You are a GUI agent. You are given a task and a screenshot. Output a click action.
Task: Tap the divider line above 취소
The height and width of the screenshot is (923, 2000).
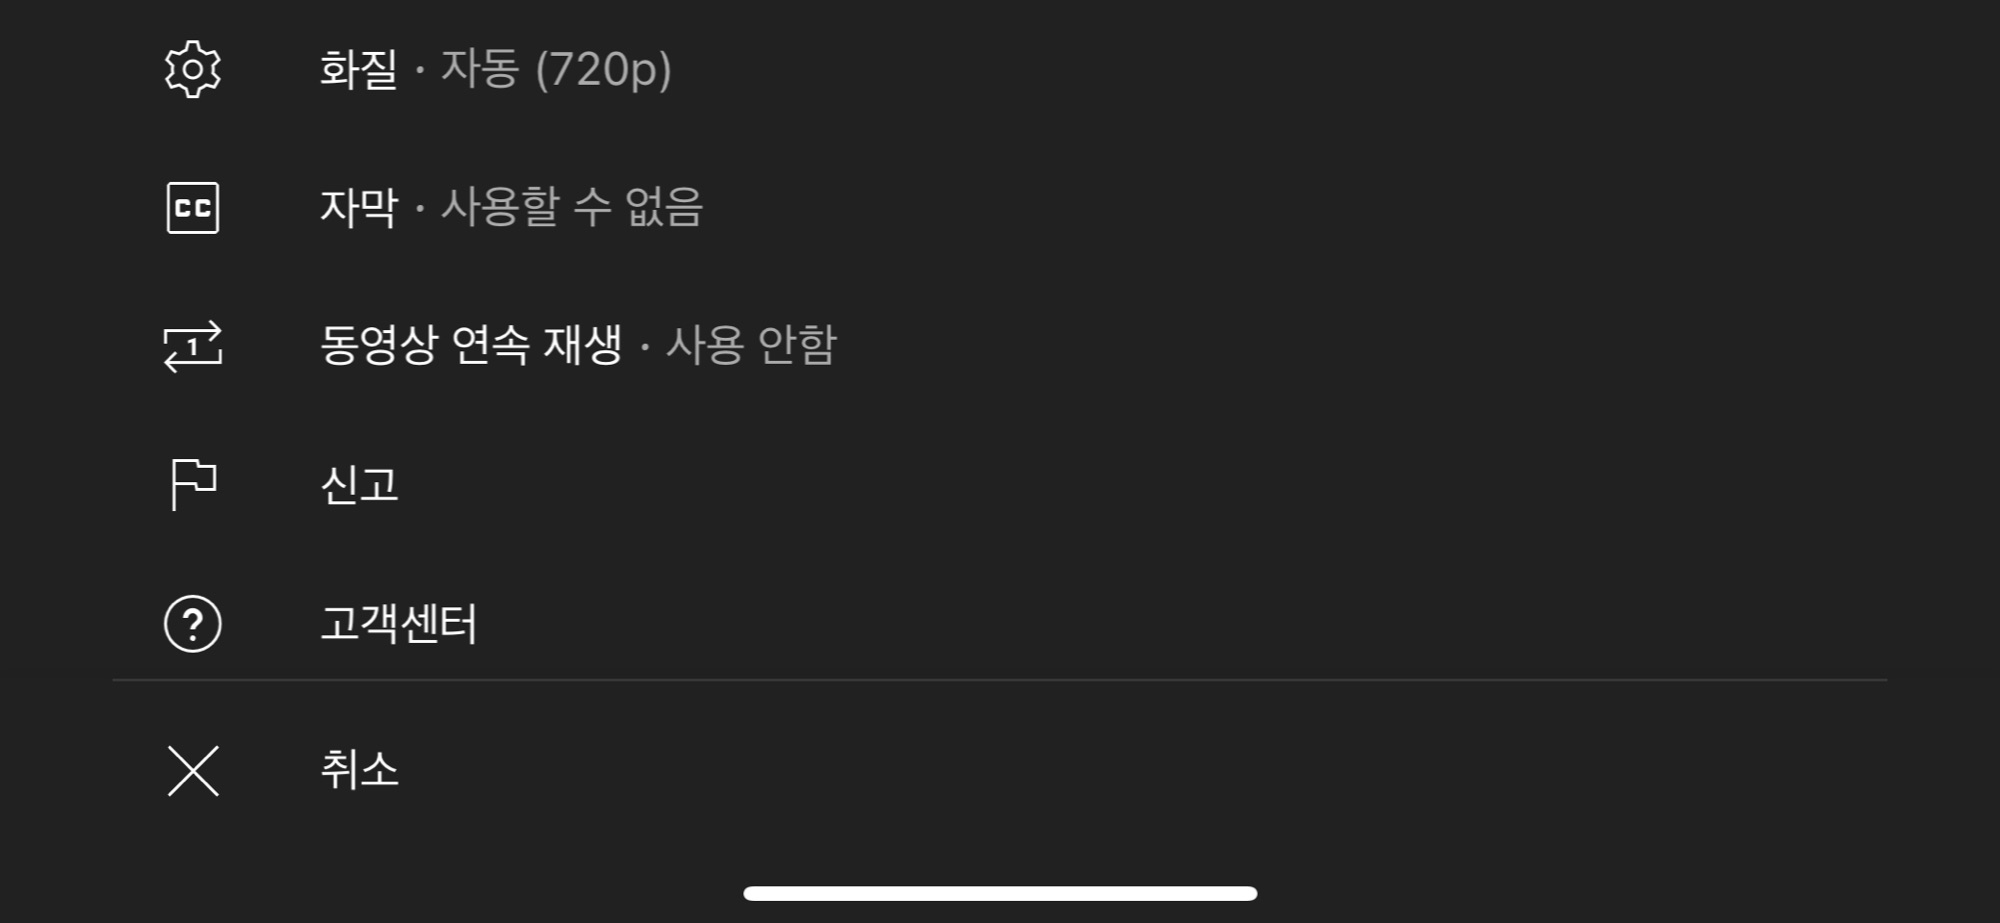pos(1000,680)
